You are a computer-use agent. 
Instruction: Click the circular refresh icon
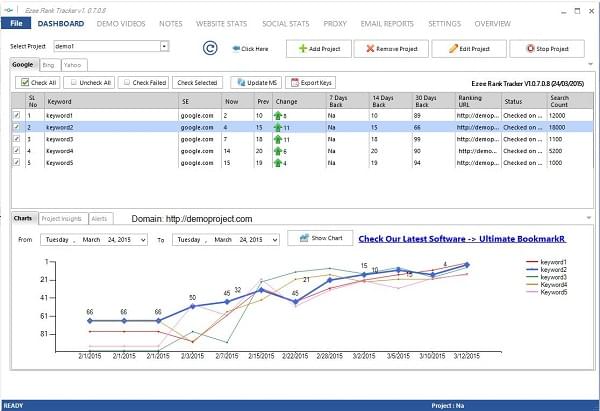(x=210, y=47)
